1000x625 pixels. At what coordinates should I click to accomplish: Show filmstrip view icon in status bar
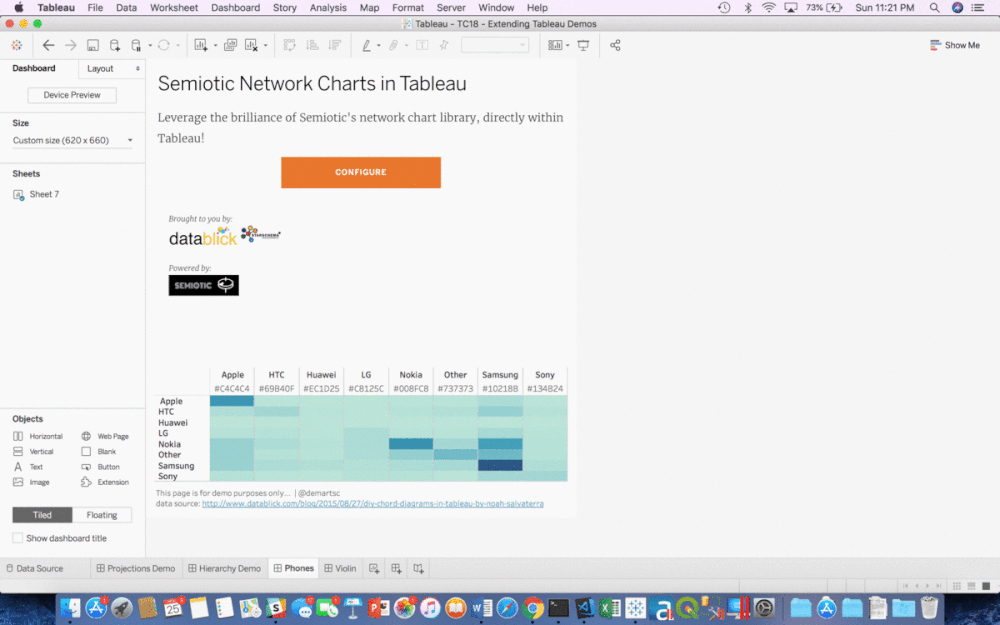(971, 585)
